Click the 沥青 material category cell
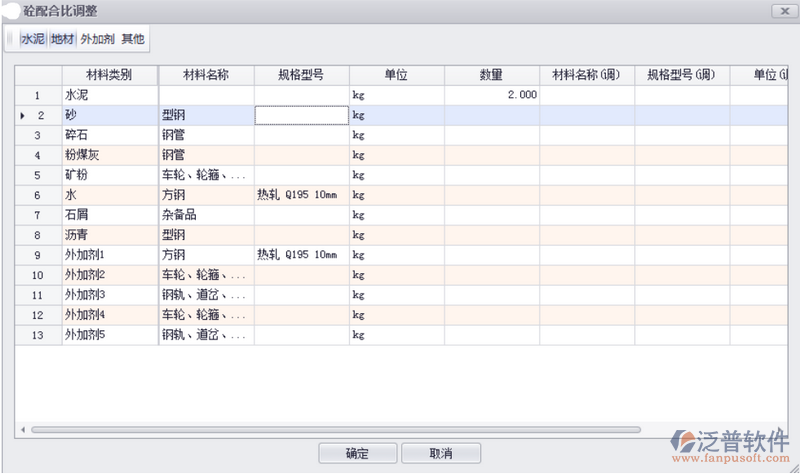 (109, 235)
